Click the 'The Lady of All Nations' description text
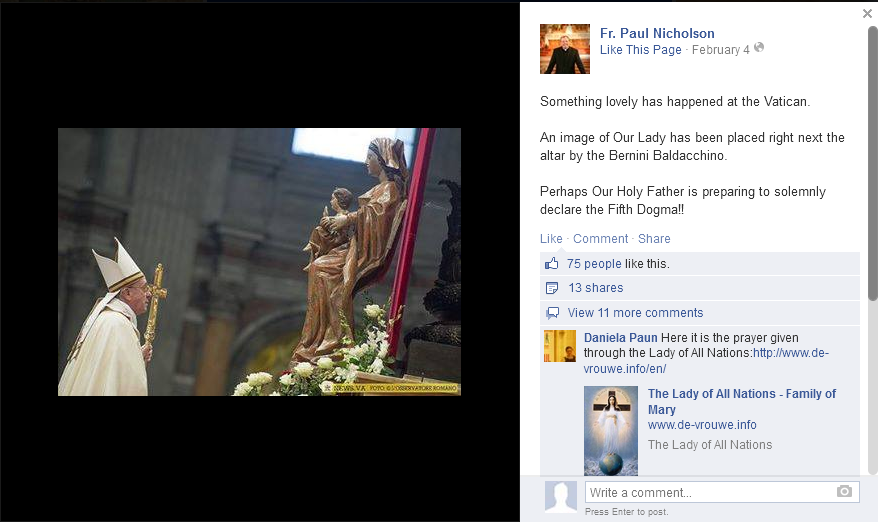Screen dimensions: 878x522 click(x=710, y=445)
